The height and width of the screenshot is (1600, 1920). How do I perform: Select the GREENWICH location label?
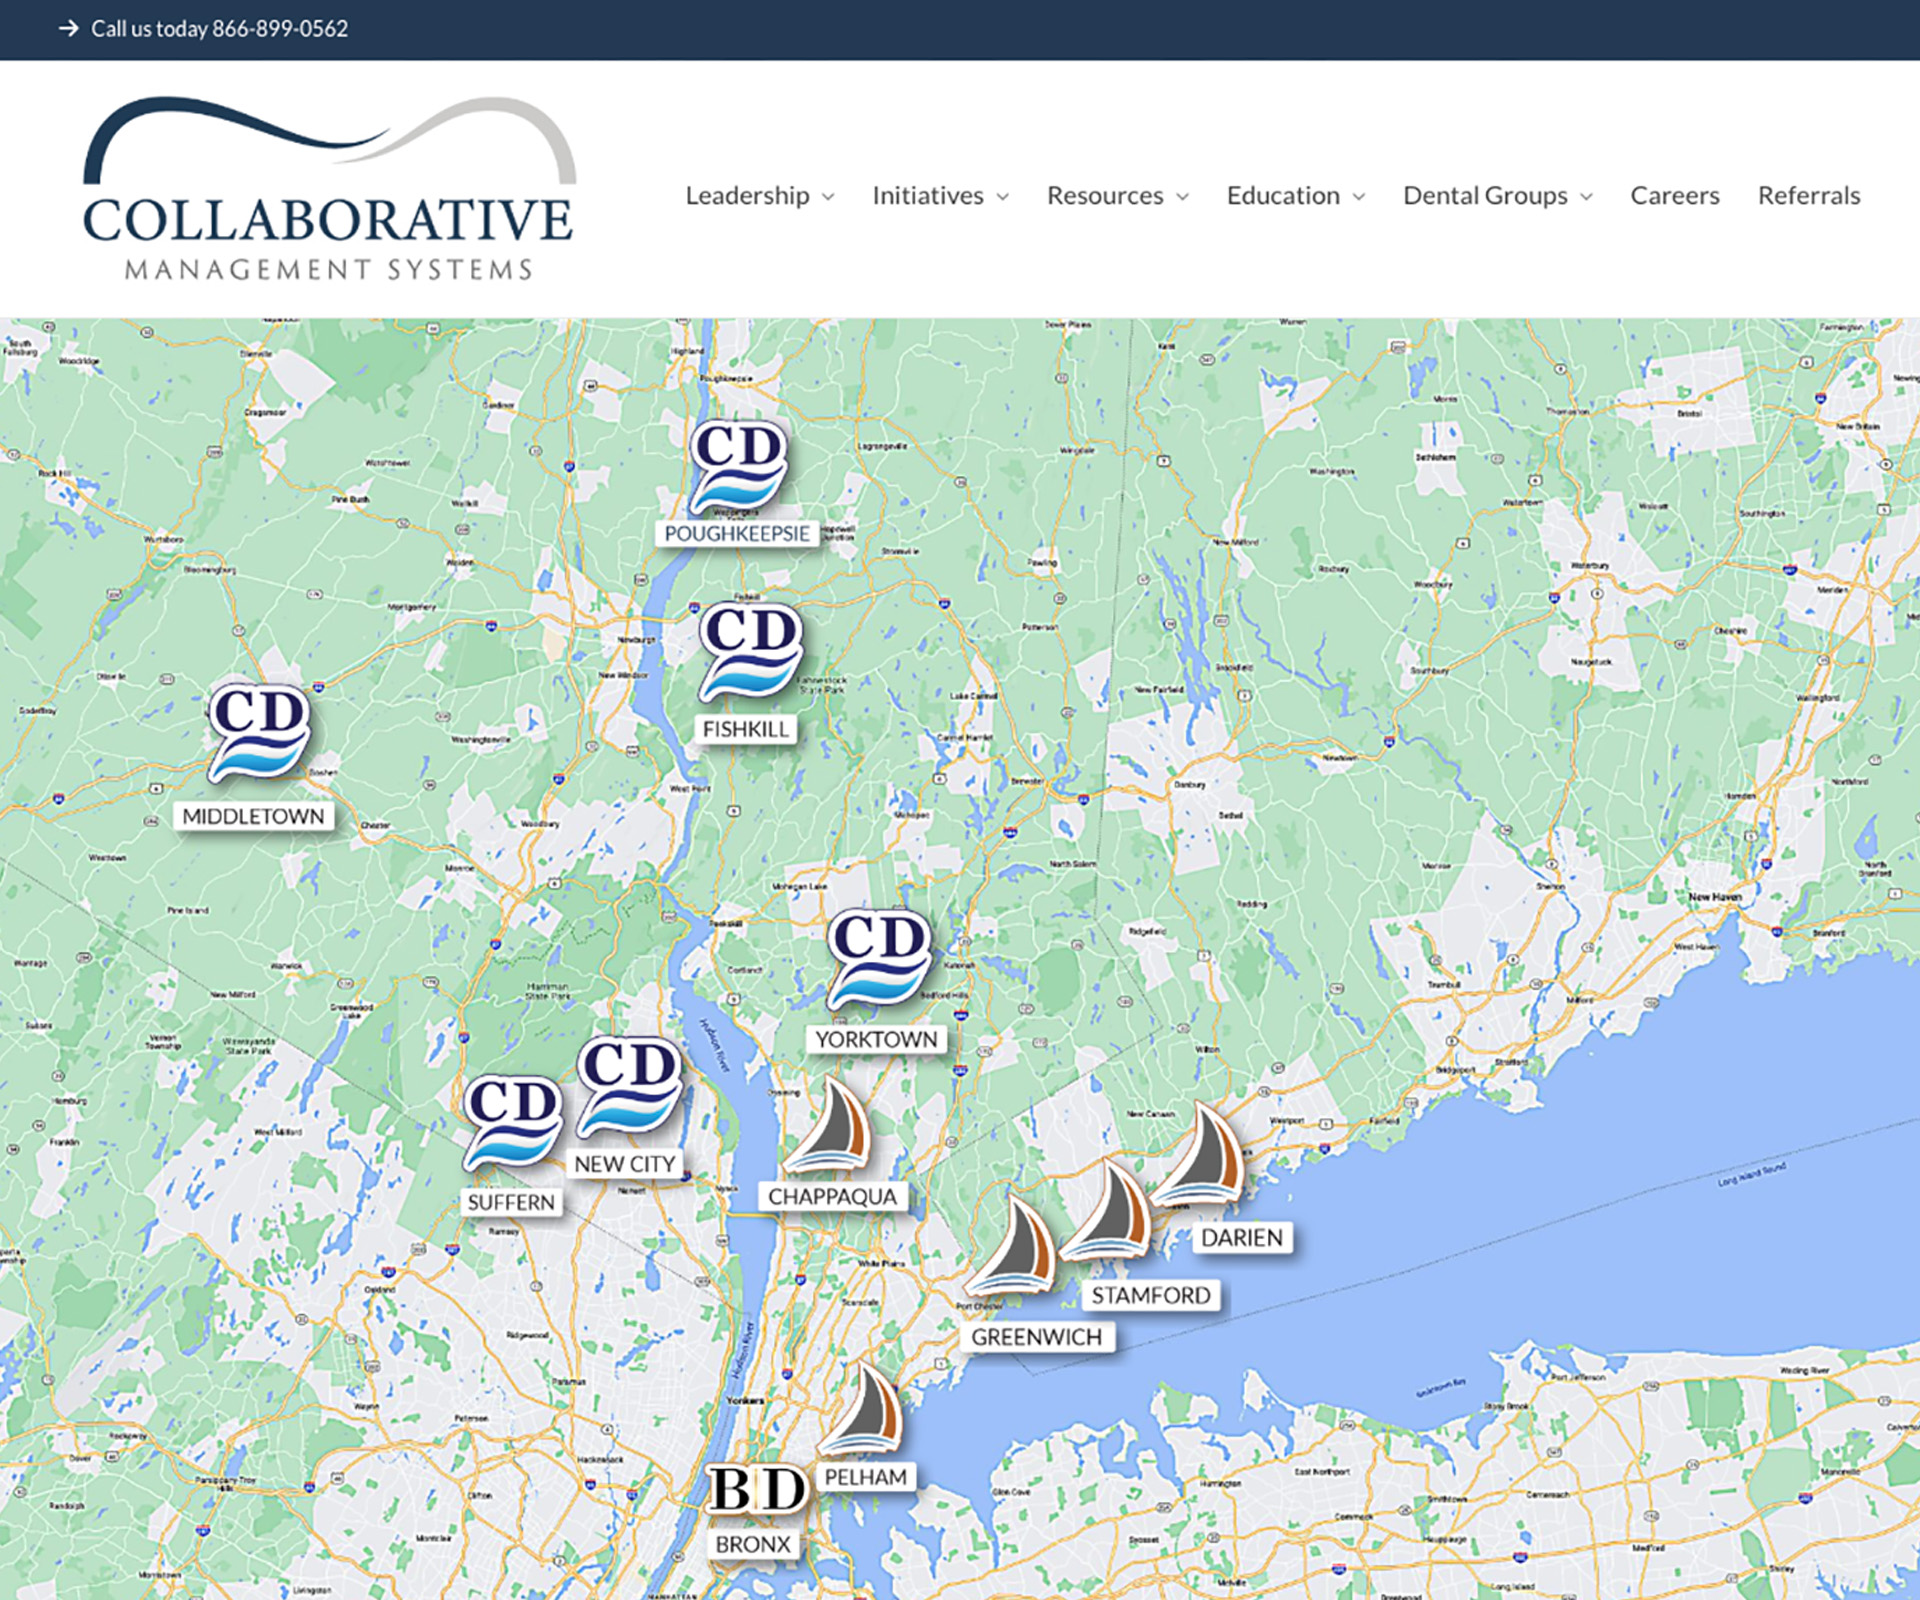pyautogui.click(x=1037, y=1338)
